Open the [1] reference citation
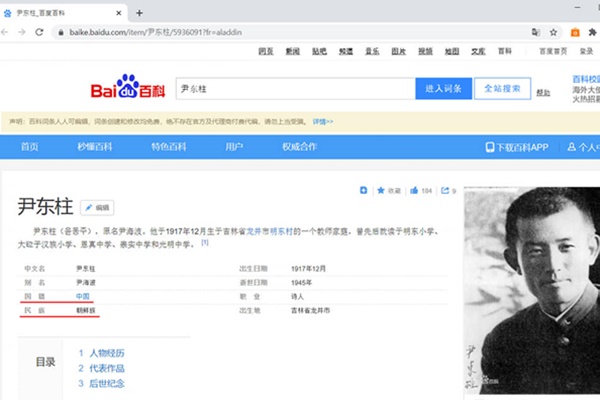 (205, 243)
